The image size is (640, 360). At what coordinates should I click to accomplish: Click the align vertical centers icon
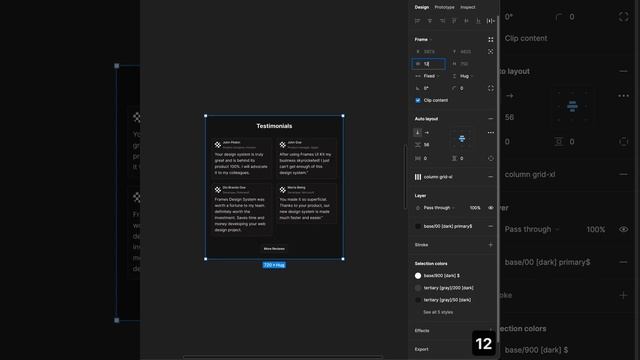tap(466, 21)
